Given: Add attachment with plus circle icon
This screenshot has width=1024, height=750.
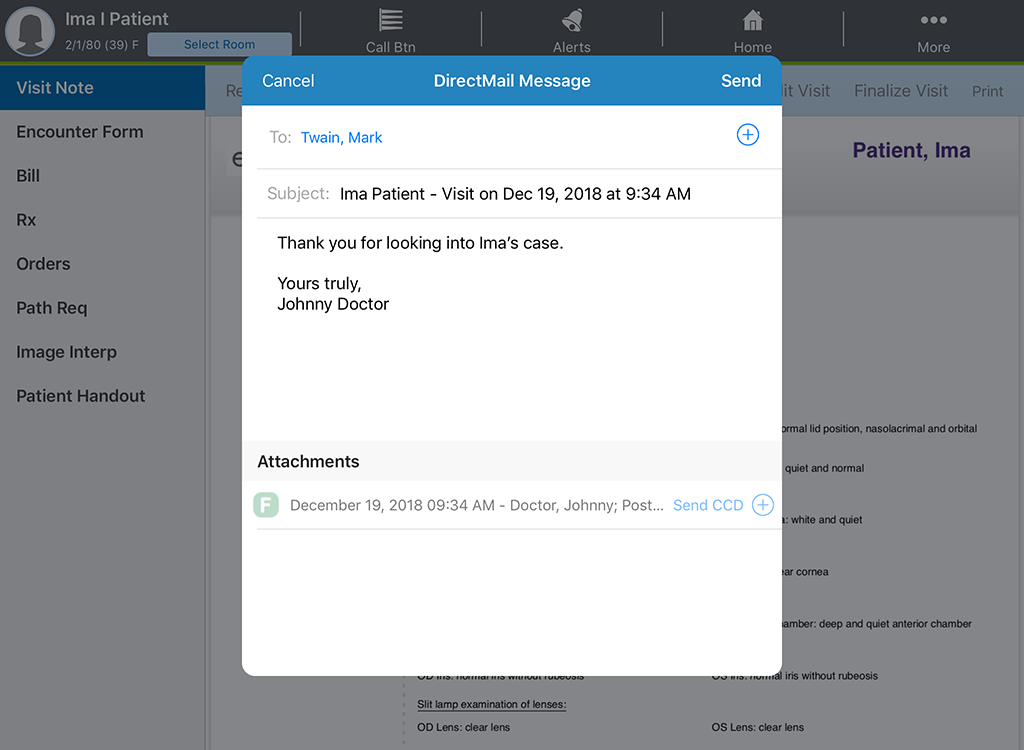Looking at the screenshot, I should (763, 504).
